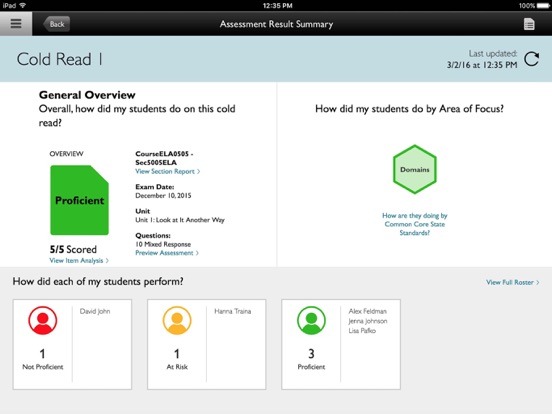
Task: Open the document report icon
Action: (529, 24)
